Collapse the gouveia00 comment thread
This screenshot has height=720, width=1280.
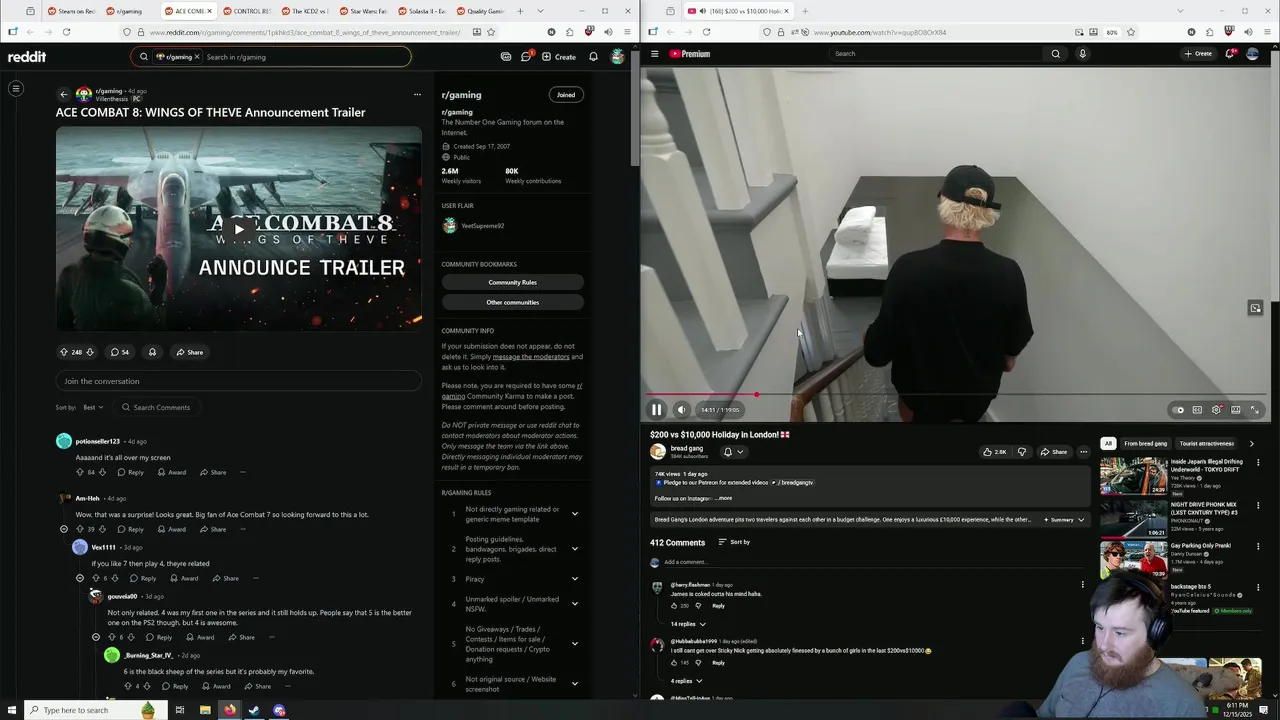[96, 637]
